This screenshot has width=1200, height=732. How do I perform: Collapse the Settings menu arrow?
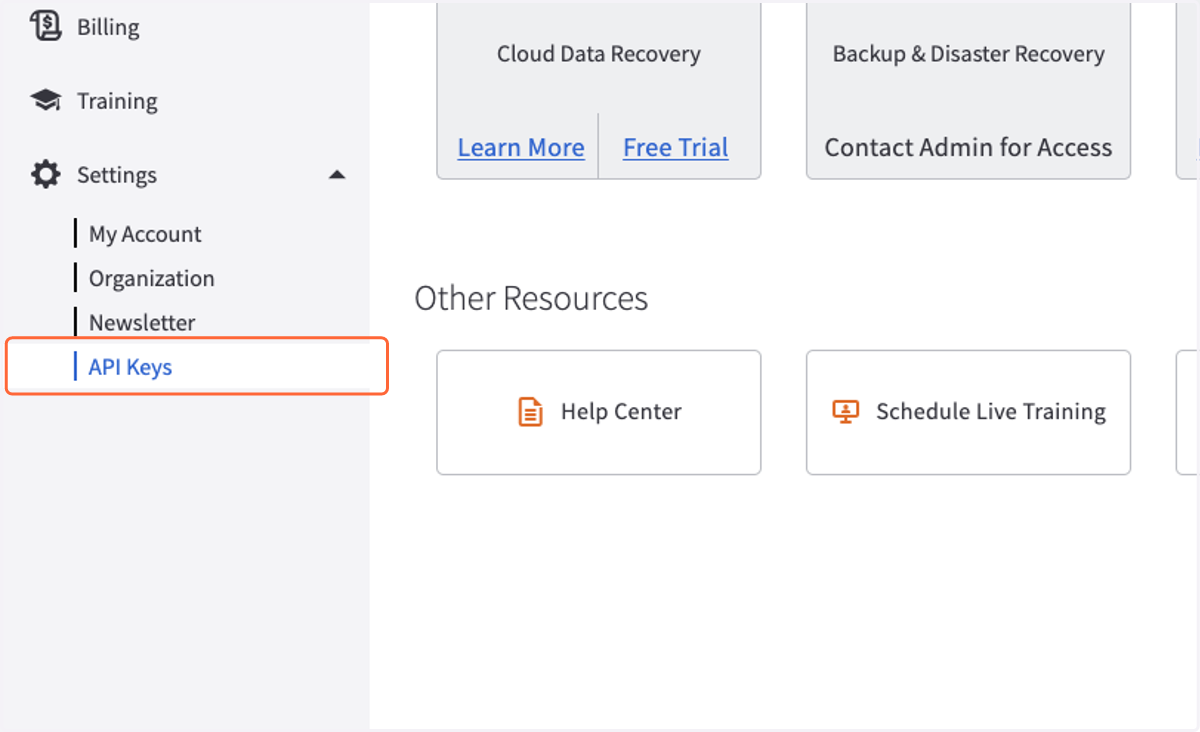337,175
